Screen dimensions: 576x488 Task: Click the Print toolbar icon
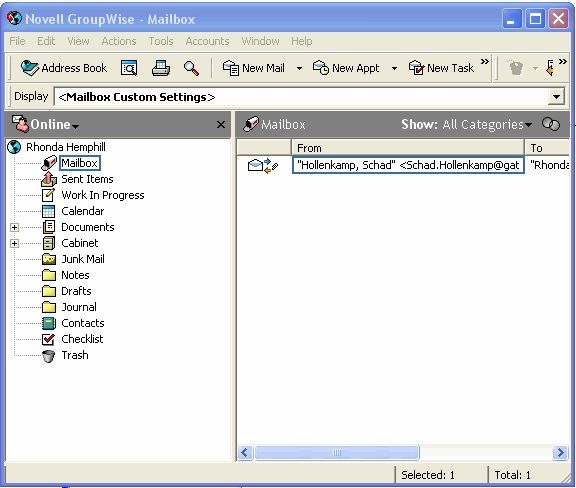coord(161,68)
